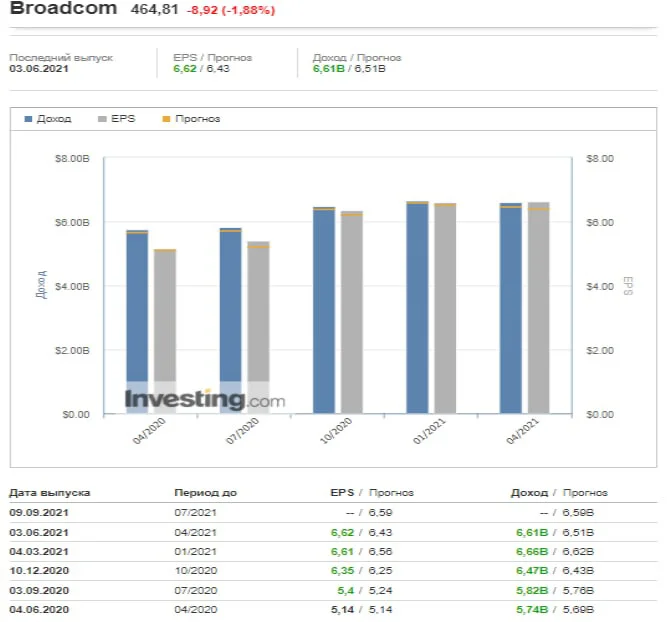Click the revenue value 6,47B in table
This screenshot has height=622, width=667.
click(532, 571)
